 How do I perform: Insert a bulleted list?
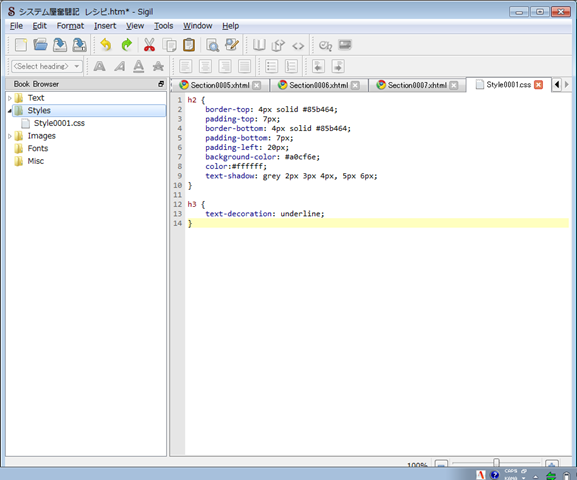(x=272, y=66)
